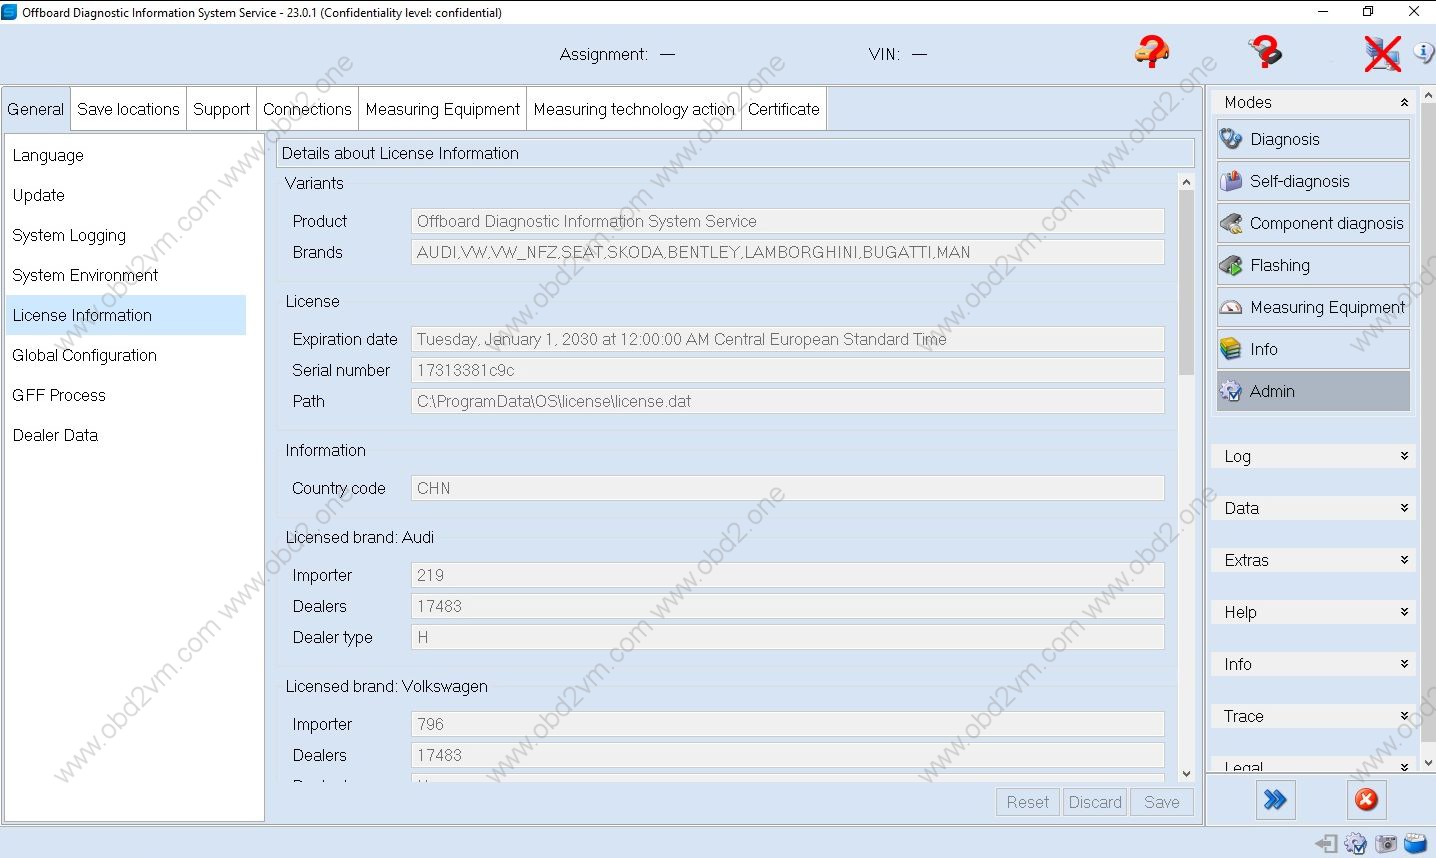Select Dealer Data in the left list
1436x858 pixels.
[55, 436]
